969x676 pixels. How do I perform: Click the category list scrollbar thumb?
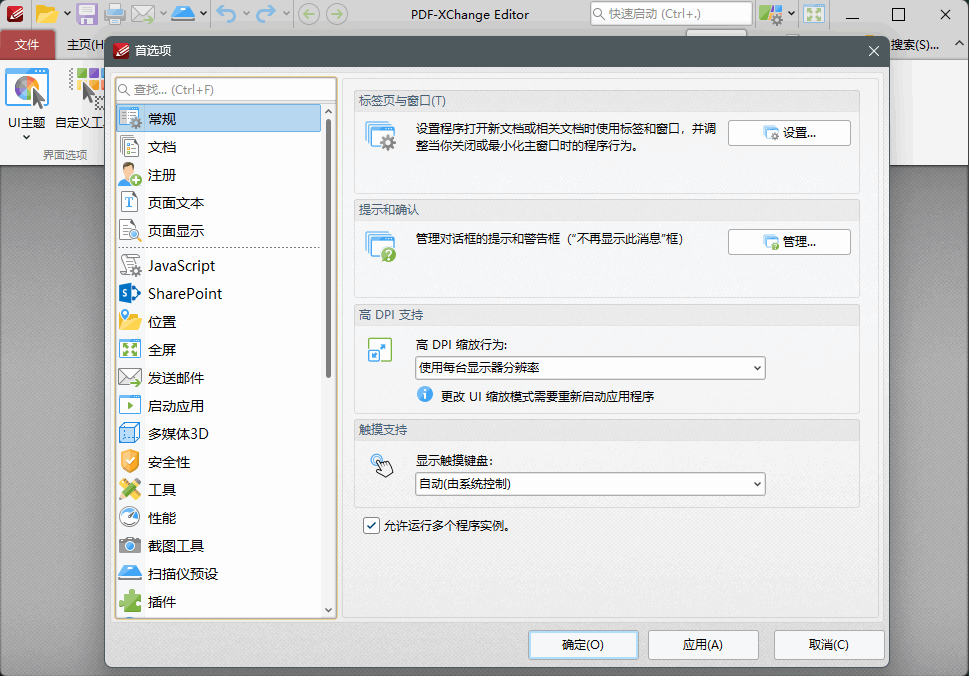[328, 247]
